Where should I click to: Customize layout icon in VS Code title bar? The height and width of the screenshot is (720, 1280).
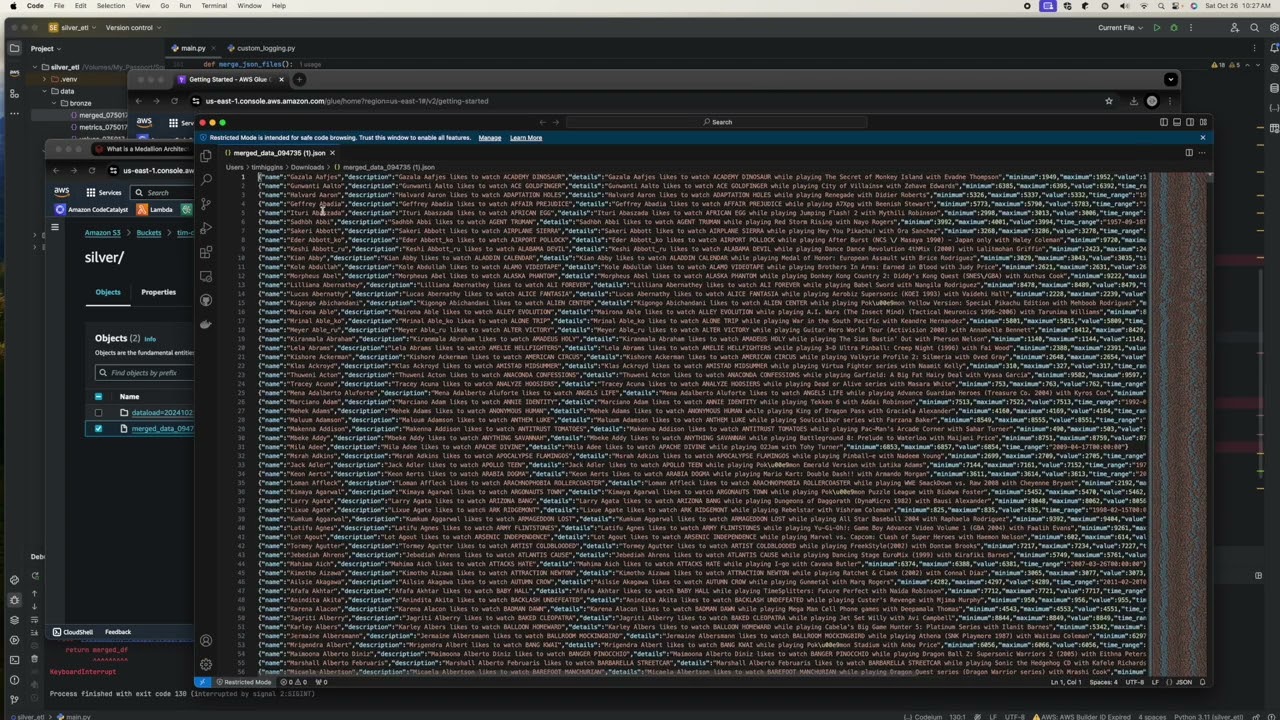coord(1203,122)
